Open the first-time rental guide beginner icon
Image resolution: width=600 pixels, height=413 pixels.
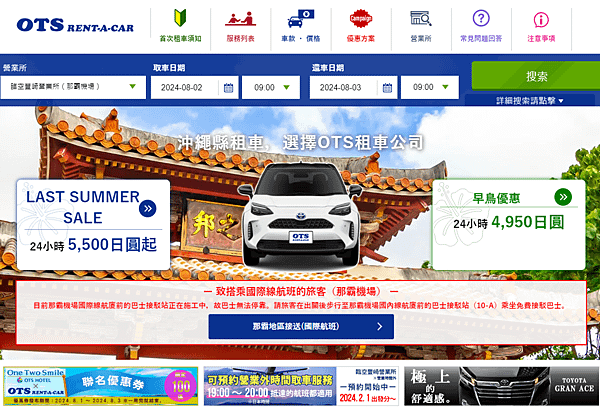pos(180,18)
